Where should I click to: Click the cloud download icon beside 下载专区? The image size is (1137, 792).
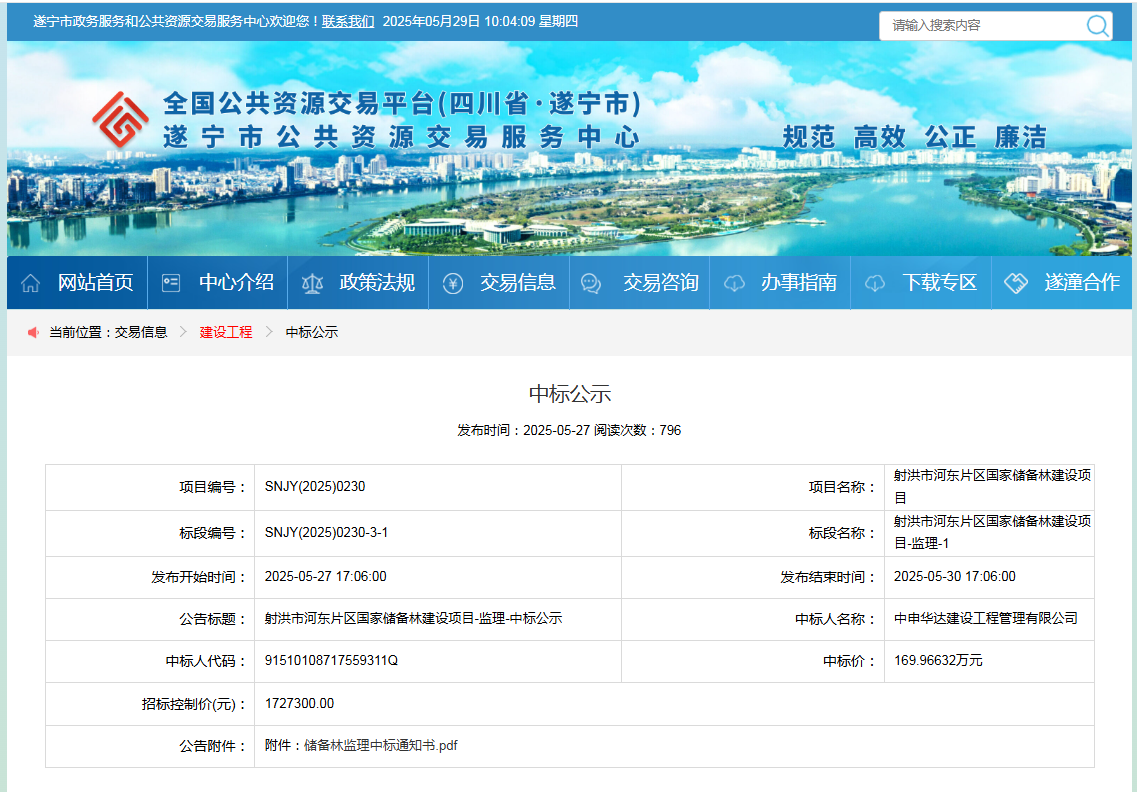pyautogui.click(x=875, y=284)
